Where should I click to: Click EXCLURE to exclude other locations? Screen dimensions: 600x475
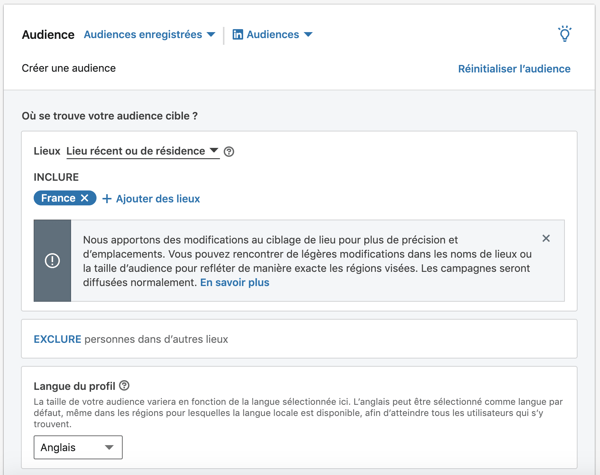point(57,339)
